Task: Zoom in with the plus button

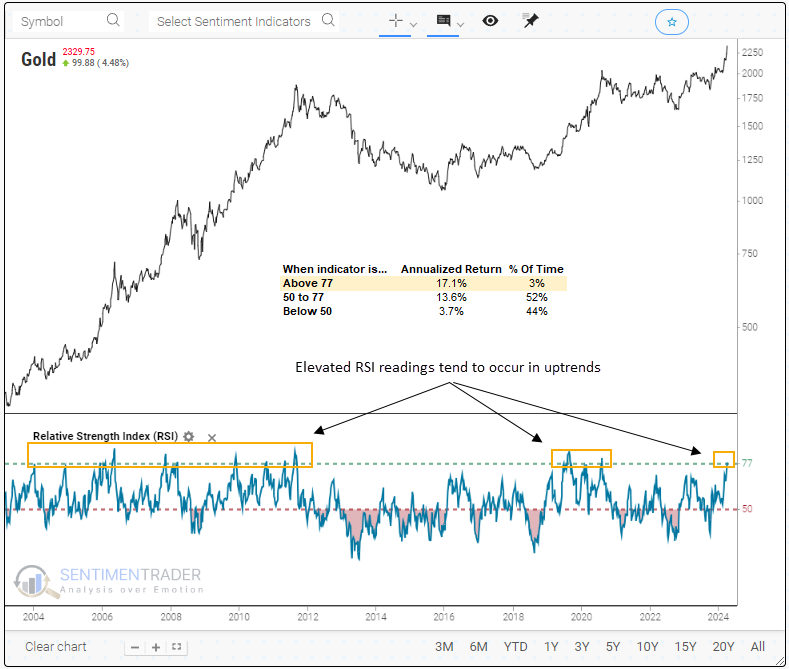Action: click(156, 647)
